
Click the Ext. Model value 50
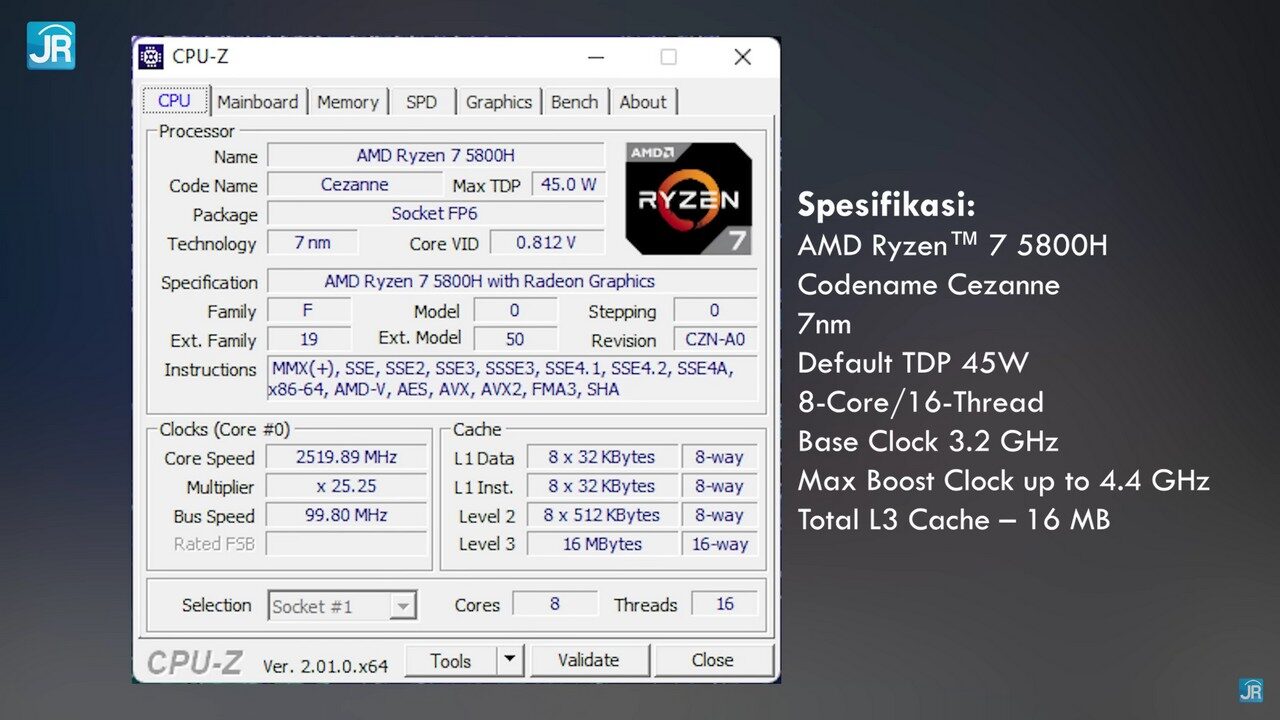[515, 340]
